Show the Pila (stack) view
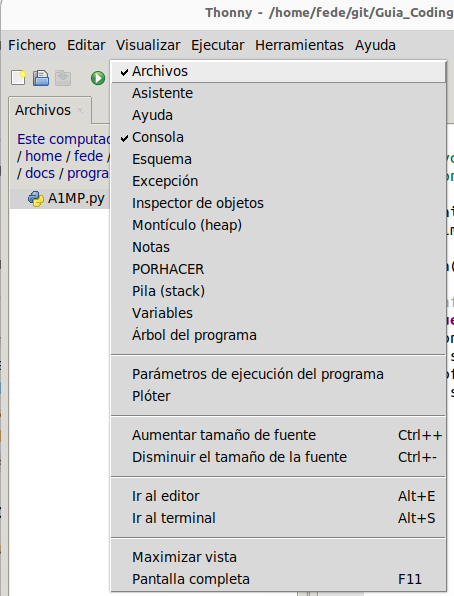Screen dimensions: 454x596 [x=278, y=291]
